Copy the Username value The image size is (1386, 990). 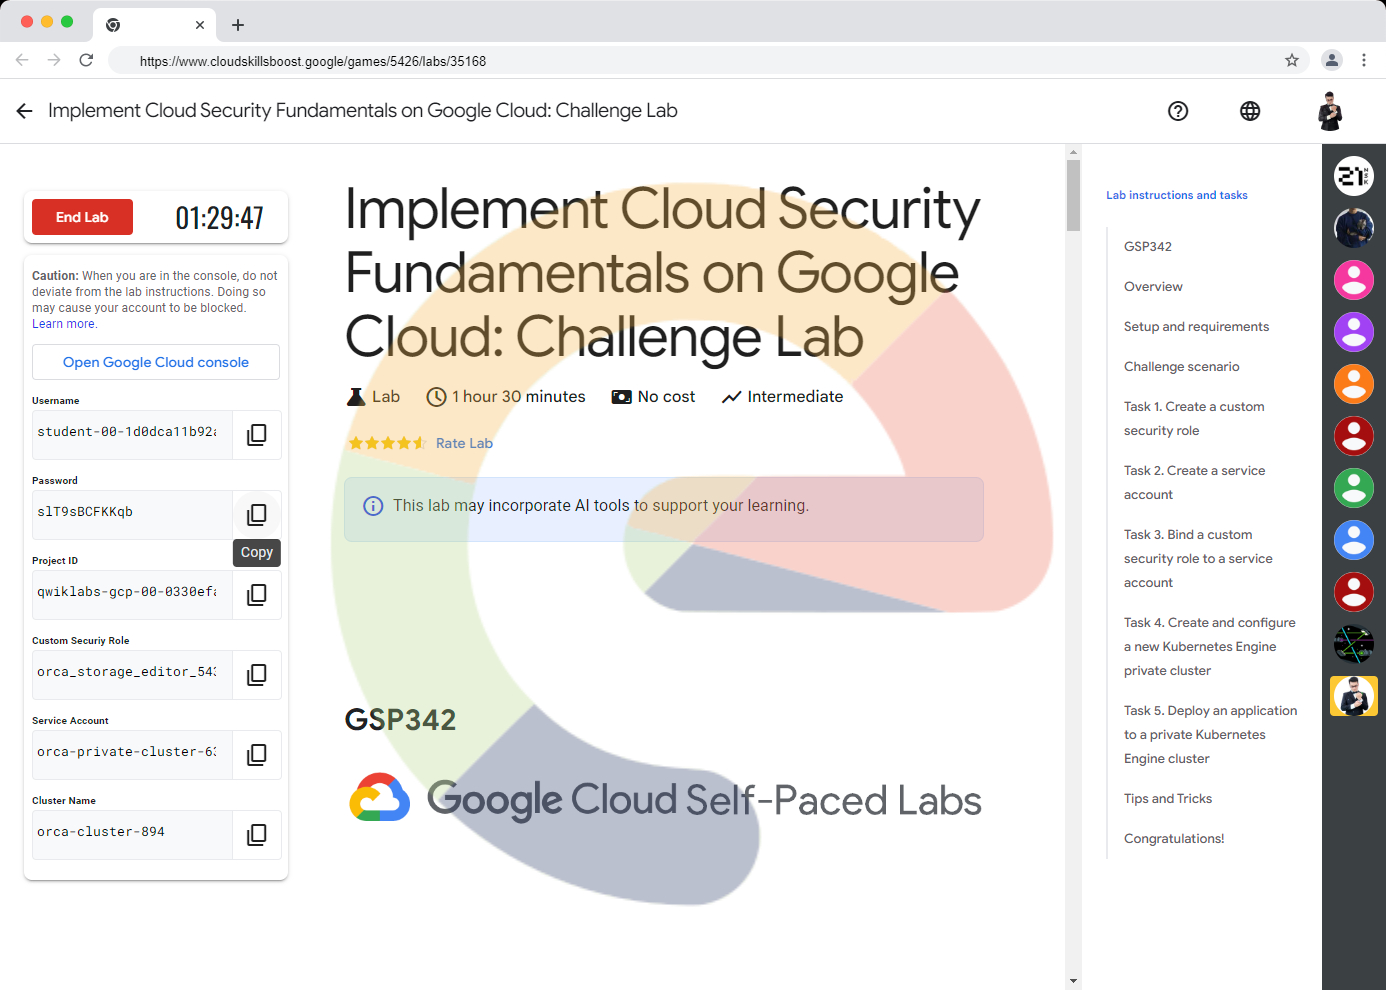[257, 435]
